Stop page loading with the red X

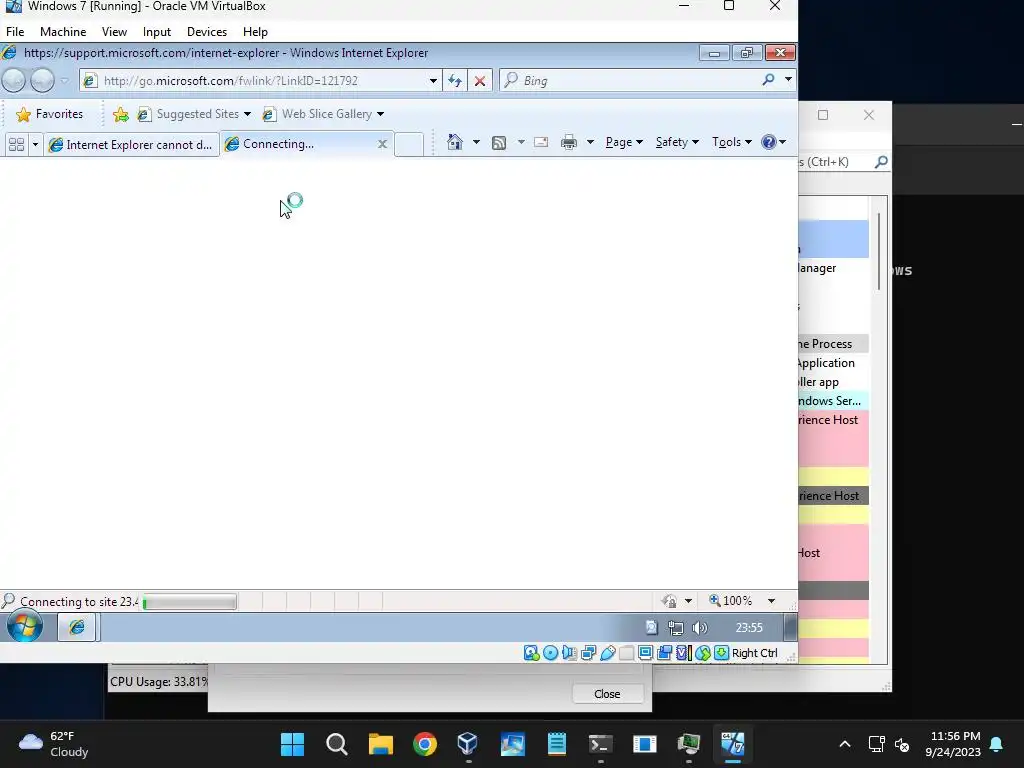tap(480, 81)
